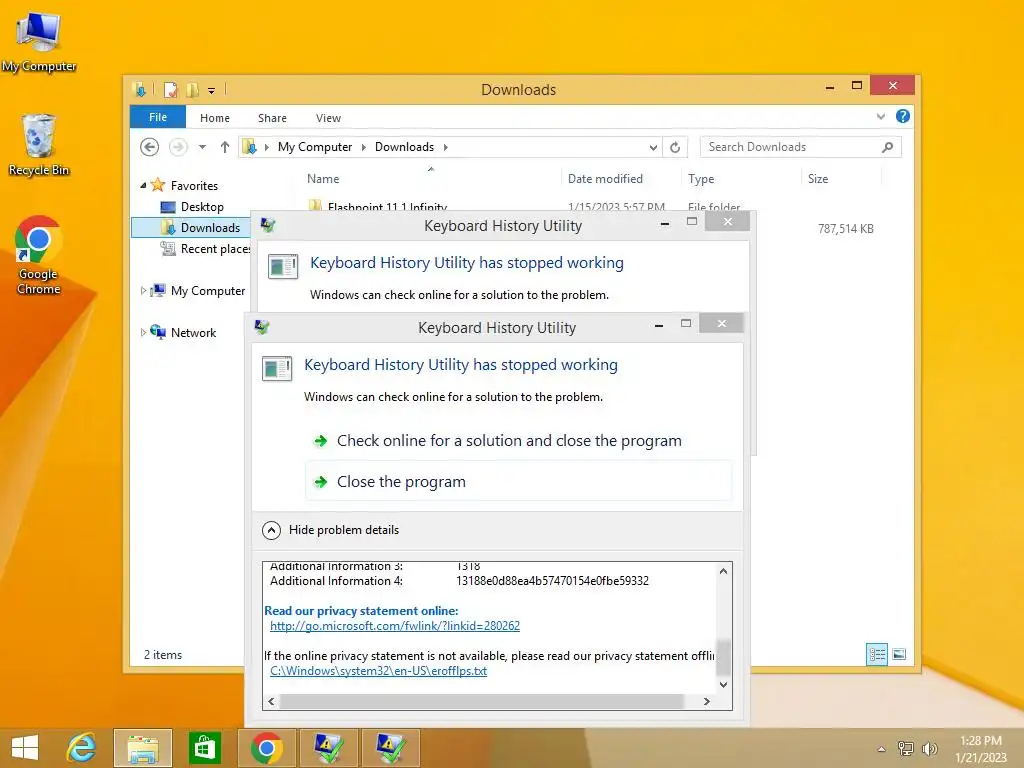Click the 787,514 KB size value
This screenshot has width=1024, height=768.
(x=846, y=229)
